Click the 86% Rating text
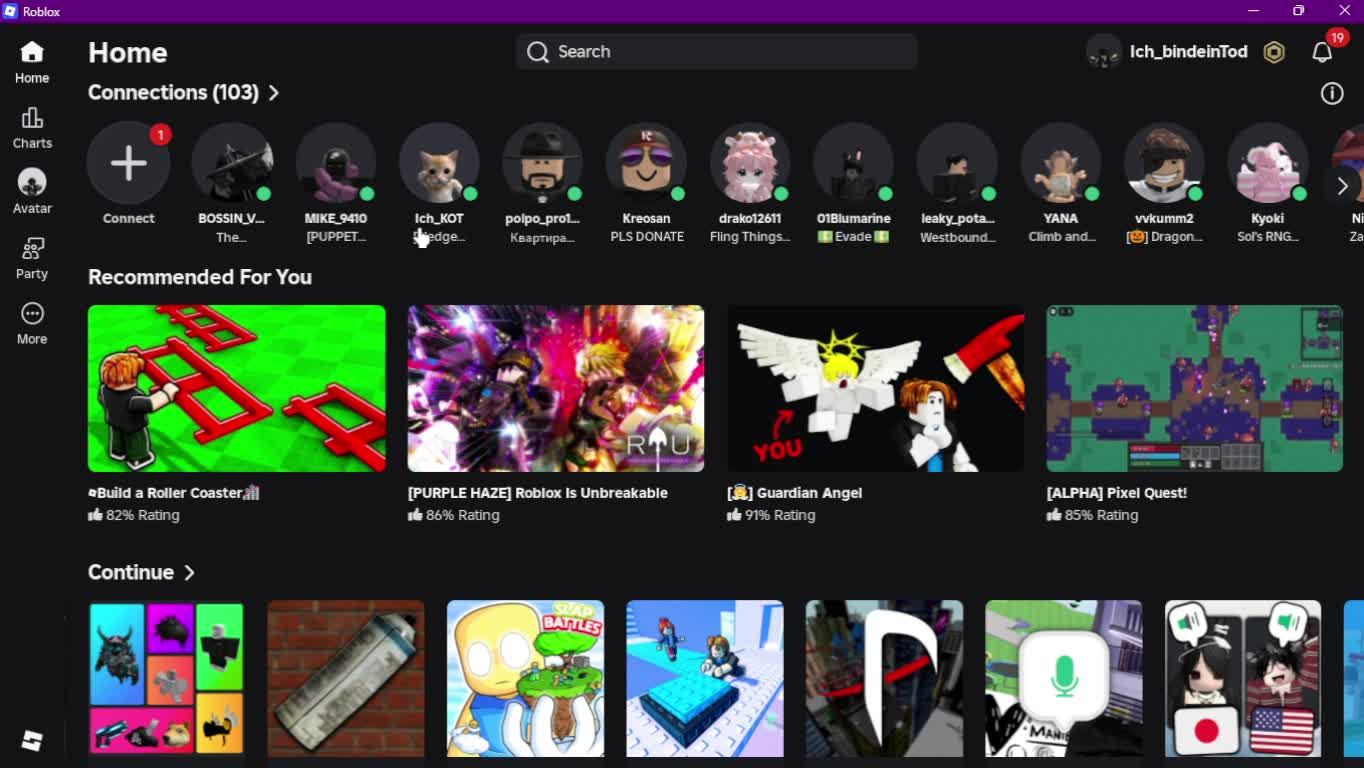This screenshot has height=768, width=1364. (463, 515)
